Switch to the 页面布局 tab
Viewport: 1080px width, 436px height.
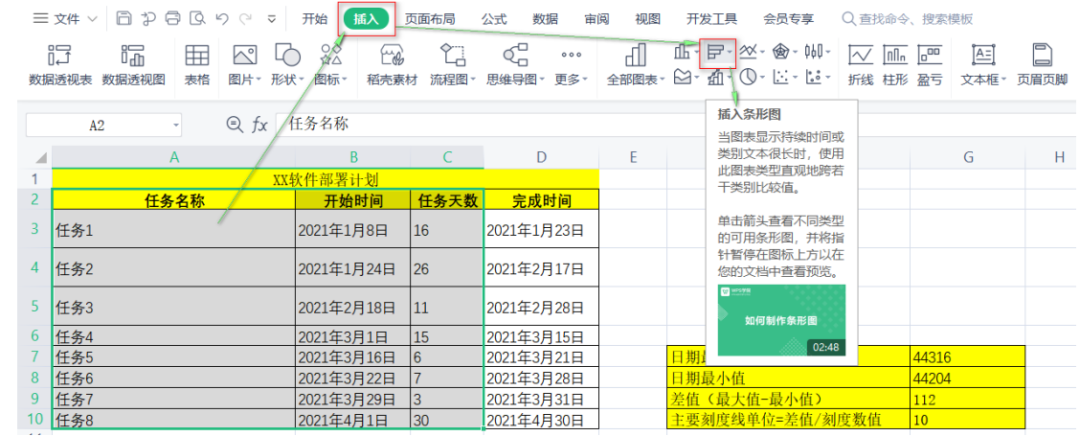tap(431, 19)
